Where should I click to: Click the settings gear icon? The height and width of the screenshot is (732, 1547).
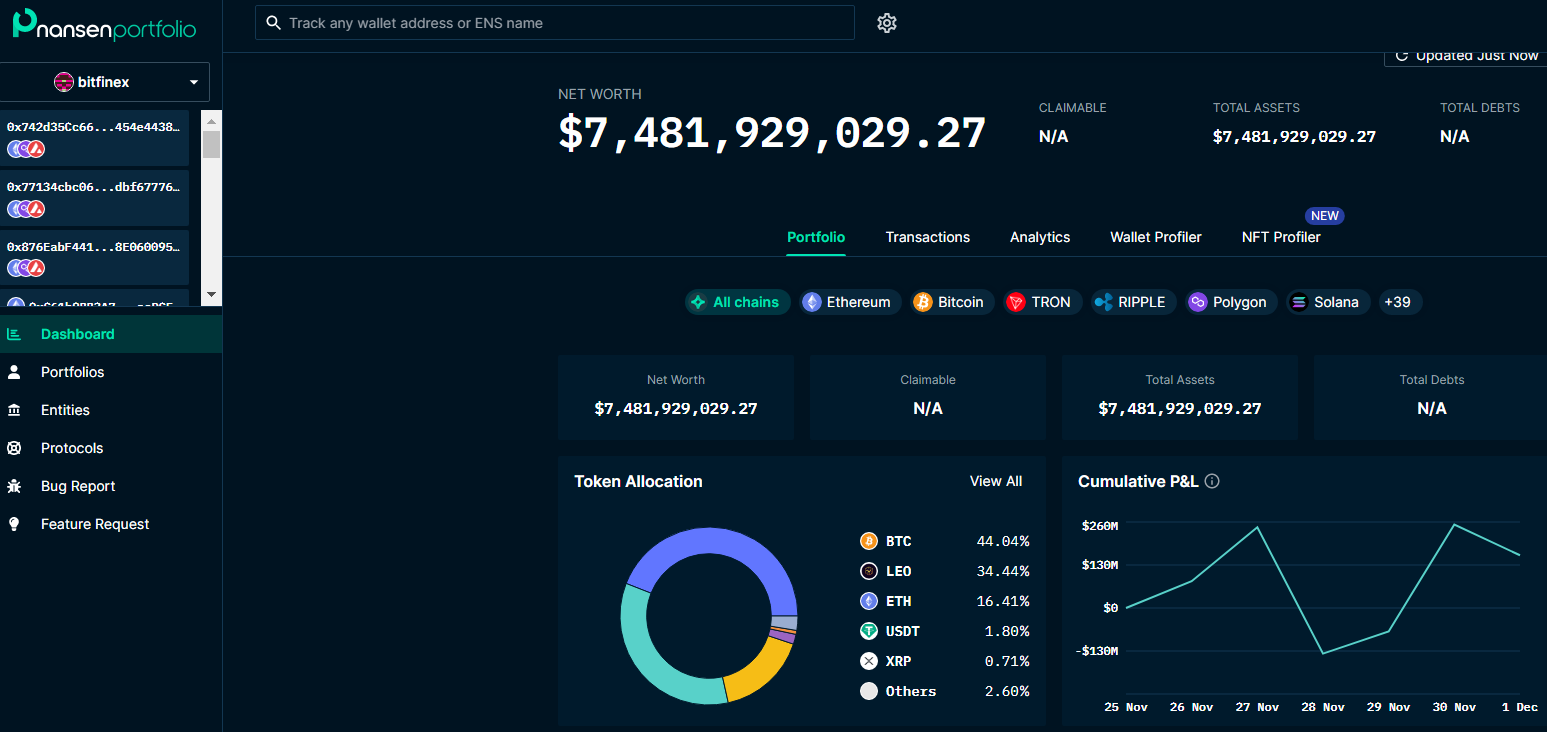point(886,23)
